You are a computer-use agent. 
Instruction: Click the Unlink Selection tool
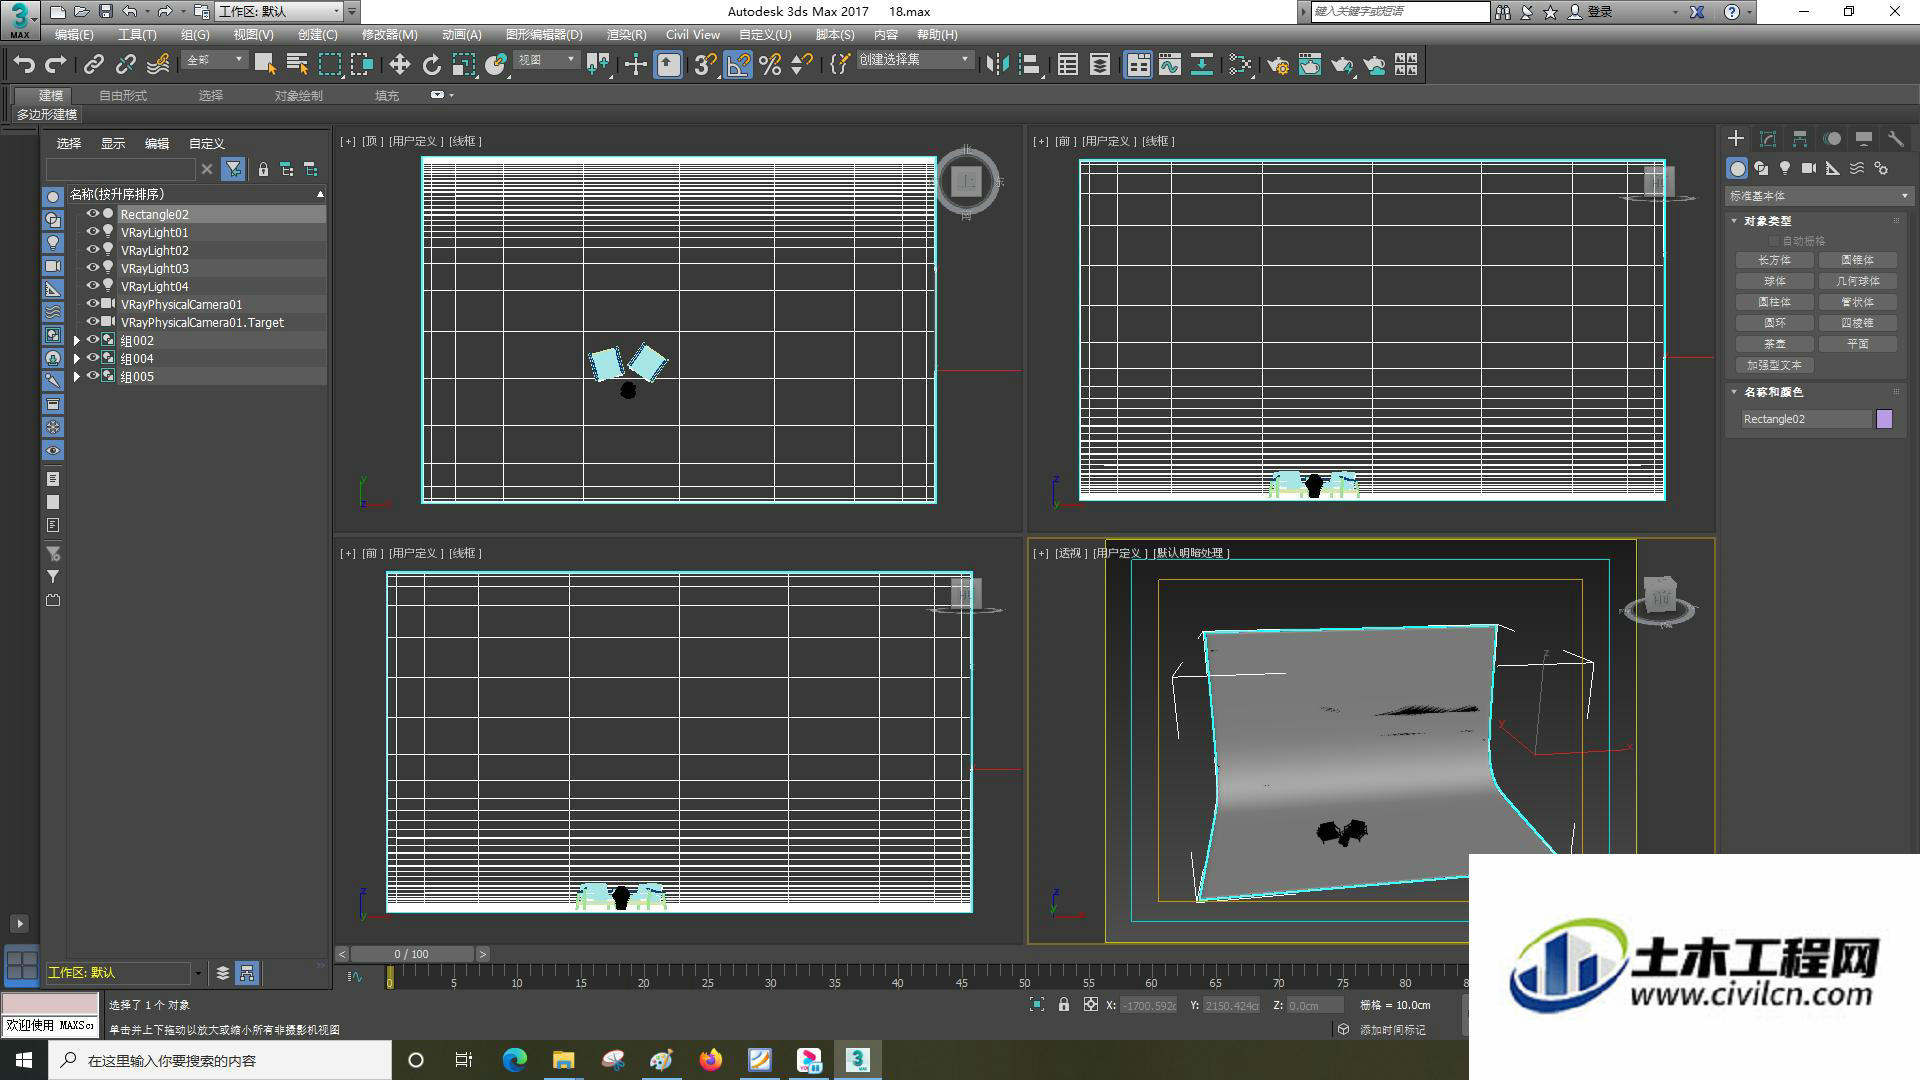126,65
